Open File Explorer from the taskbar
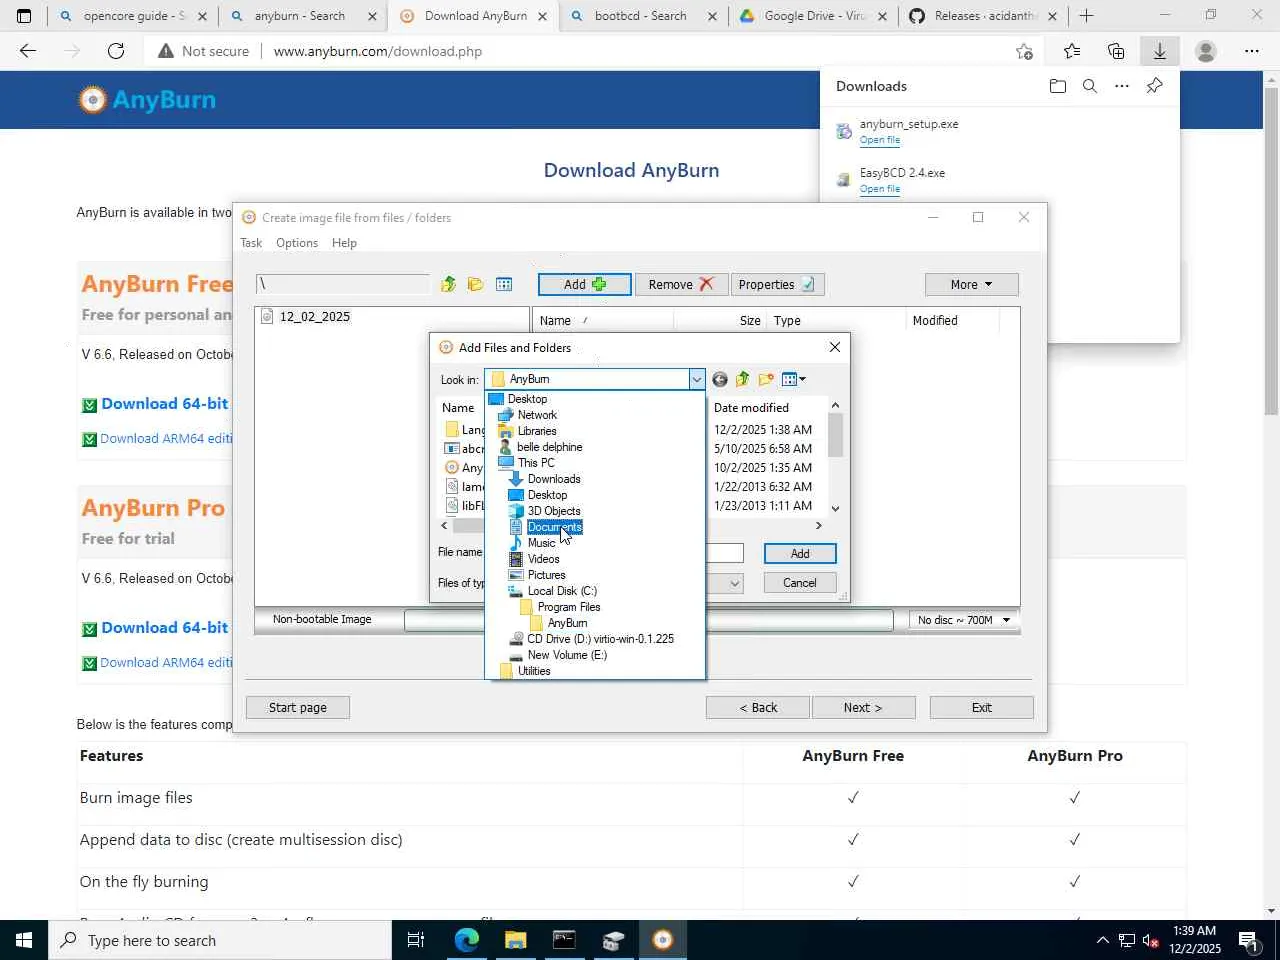 pyautogui.click(x=515, y=940)
